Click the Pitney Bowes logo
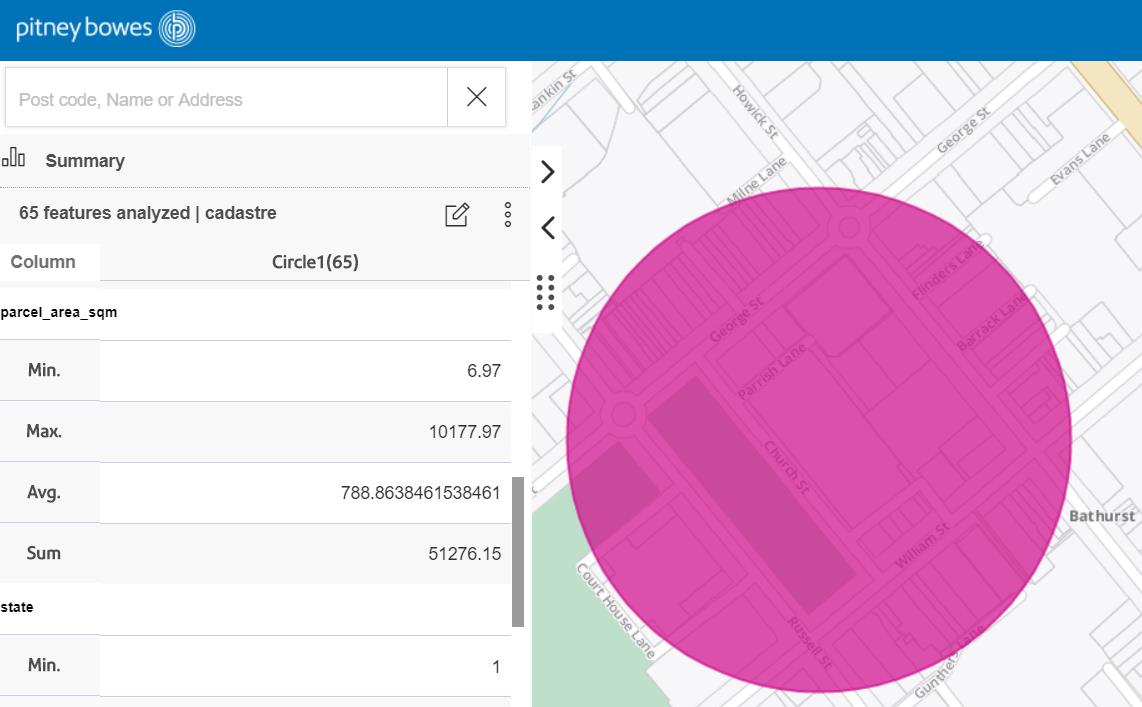Image resolution: width=1142 pixels, height=707 pixels. click(105, 29)
